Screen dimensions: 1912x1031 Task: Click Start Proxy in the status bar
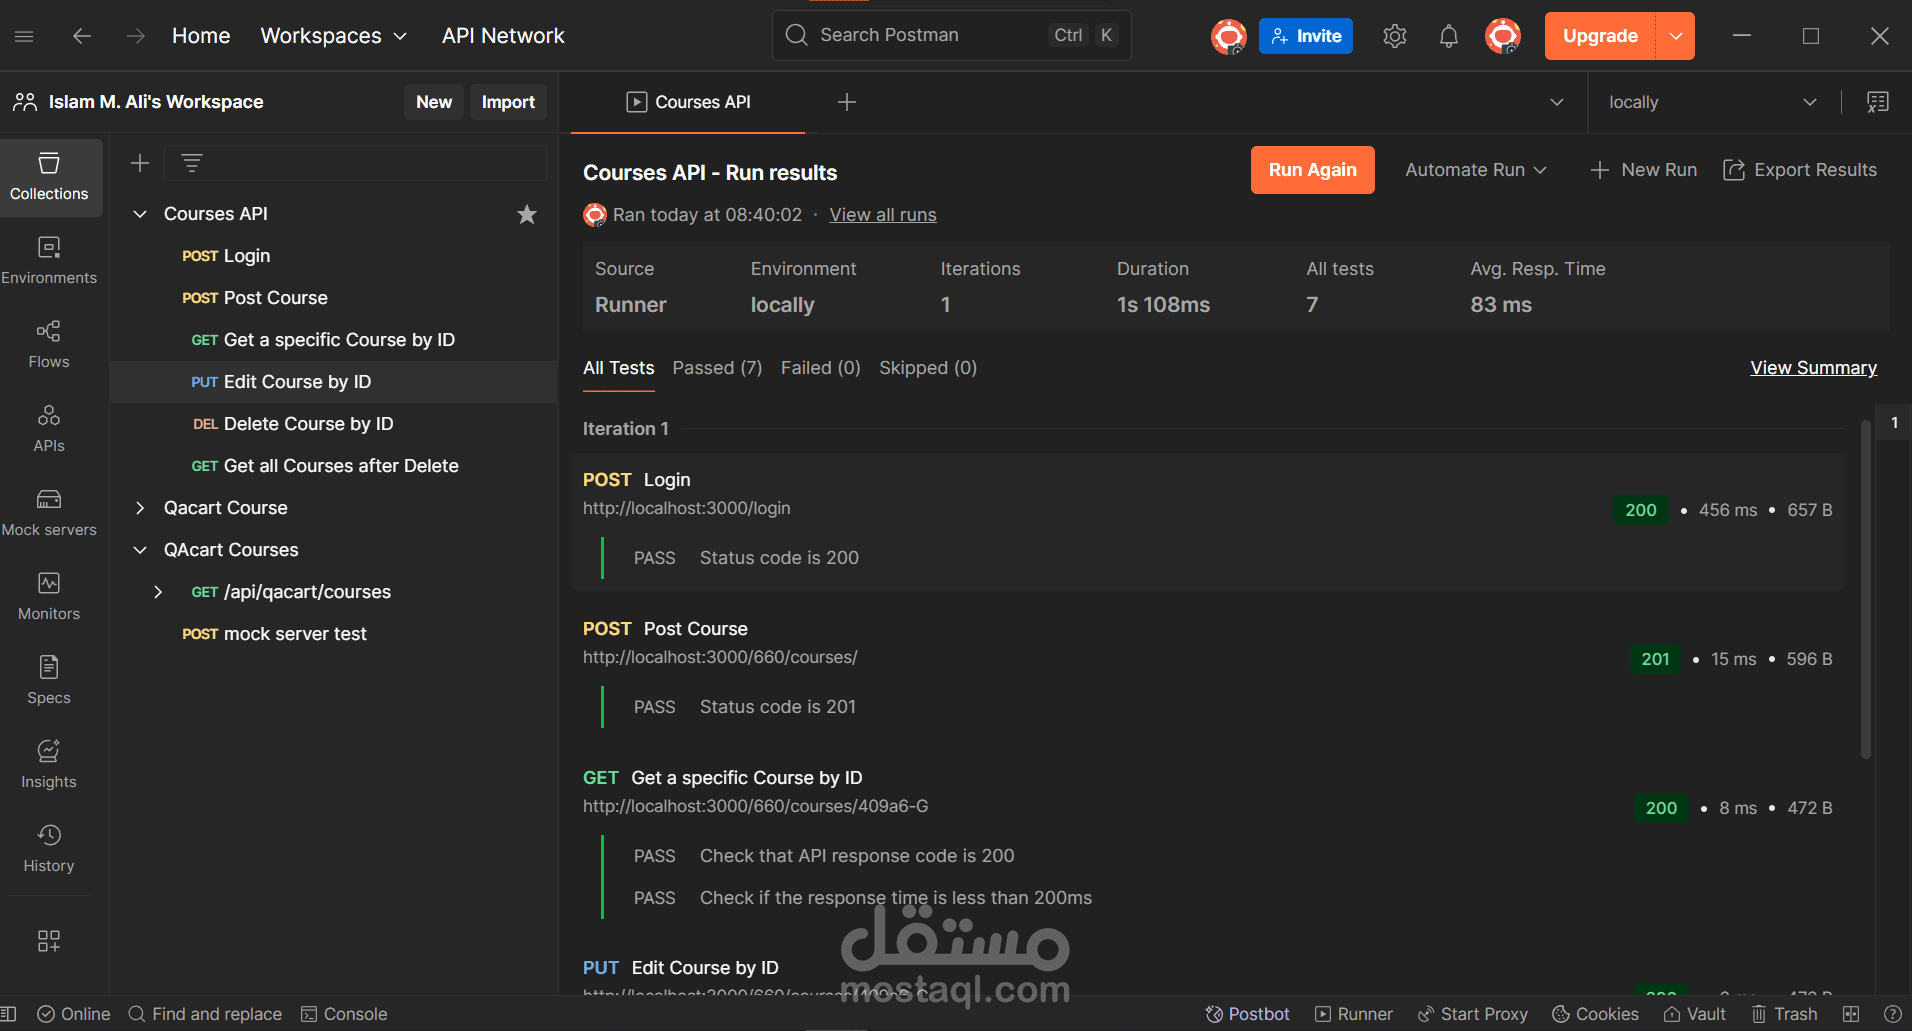tap(1473, 1014)
